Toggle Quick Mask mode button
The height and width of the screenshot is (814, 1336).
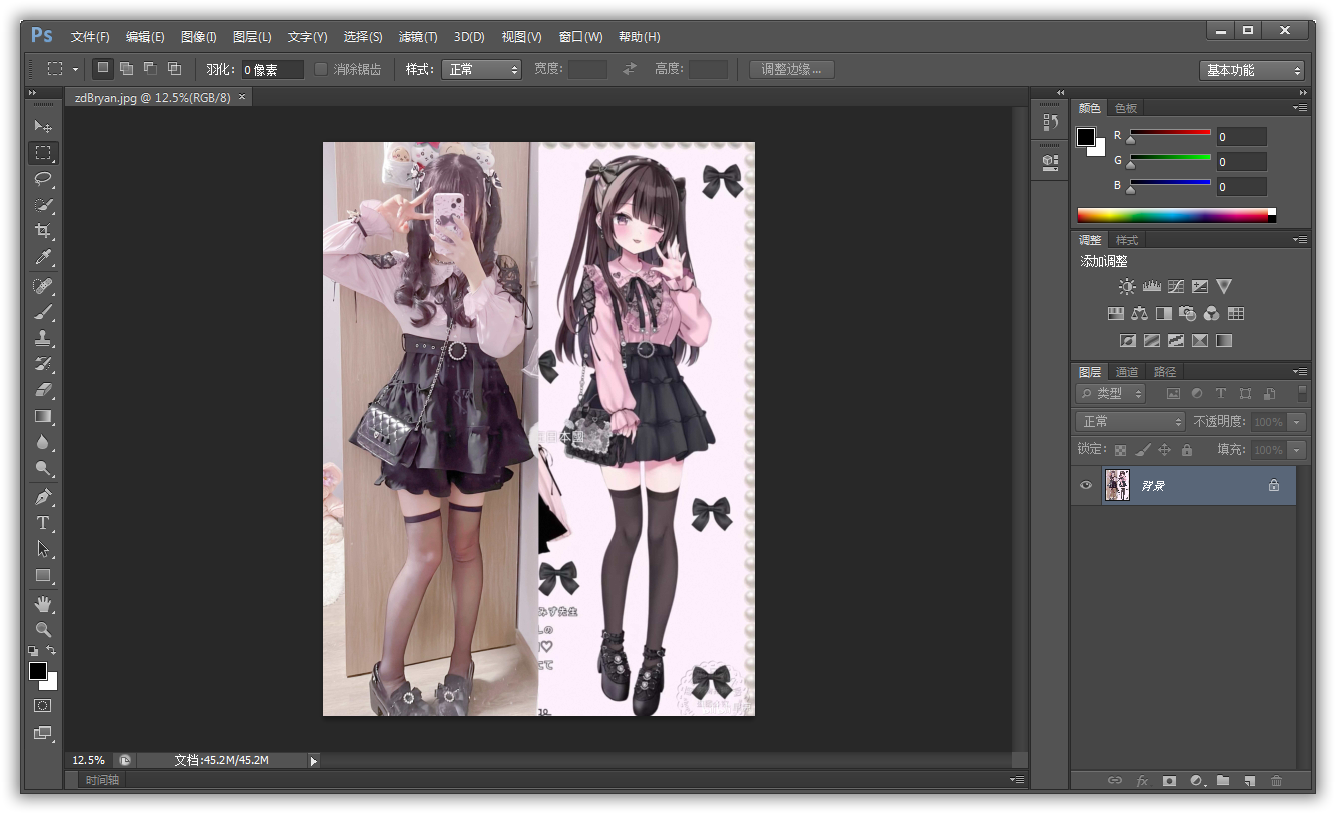(43, 706)
